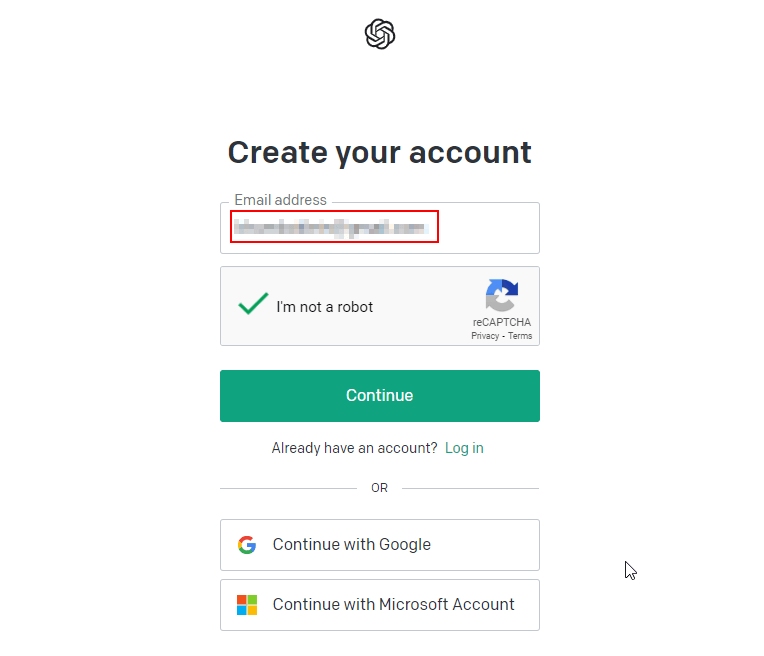Click the OpenAI logo at top
Image resolution: width=764 pixels, height=656 pixels.
point(380,34)
